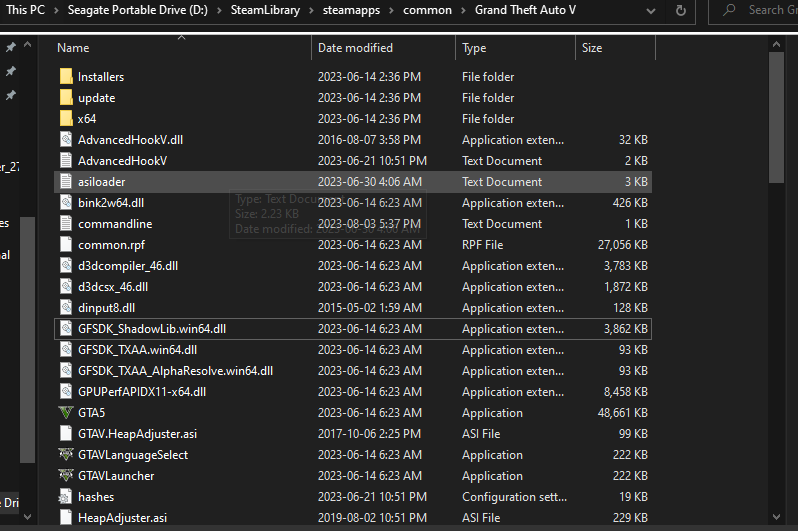
Task: Click the refresh button in address bar
Action: pyautogui.click(x=681, y=11)
